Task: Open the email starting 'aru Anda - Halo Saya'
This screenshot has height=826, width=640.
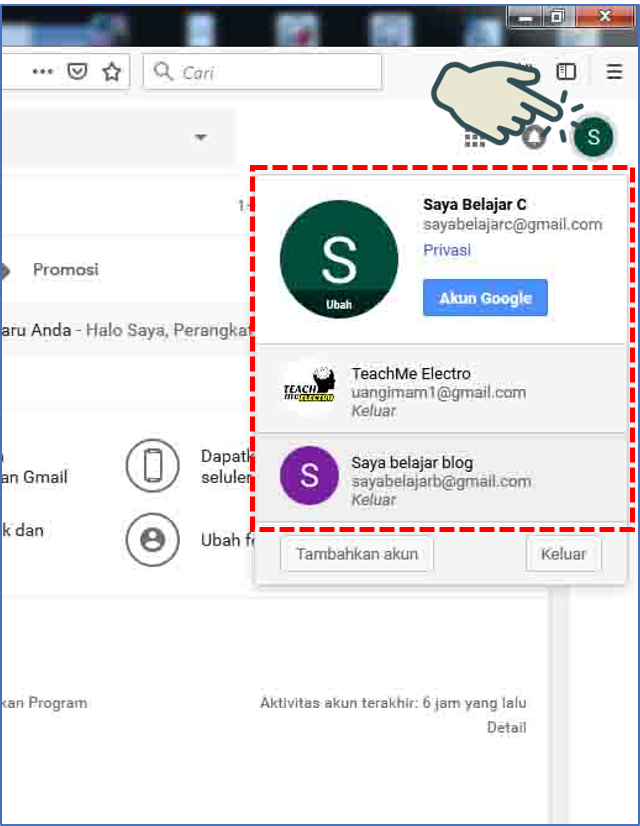Action: [x=126, y=330]
